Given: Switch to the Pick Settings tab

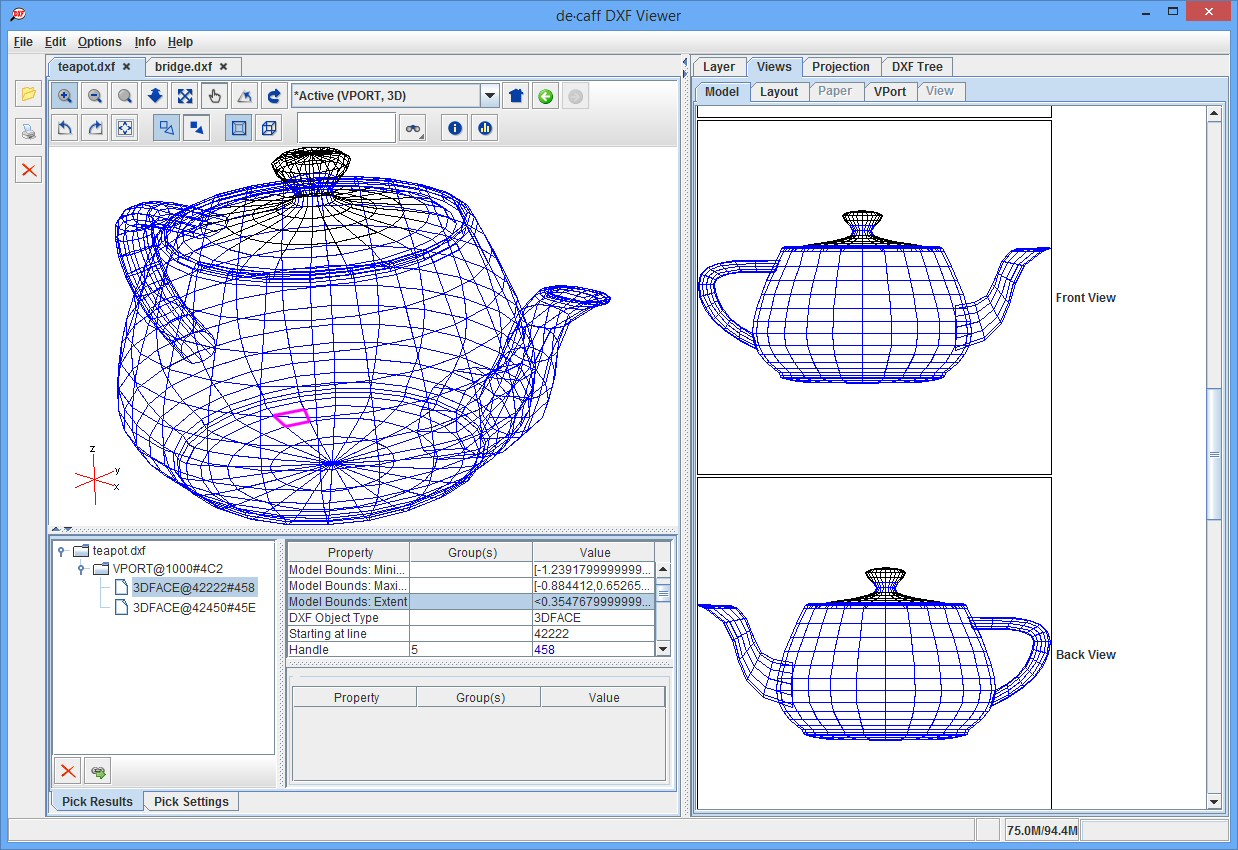Looking at the screenshot, I should pos(191,801).
